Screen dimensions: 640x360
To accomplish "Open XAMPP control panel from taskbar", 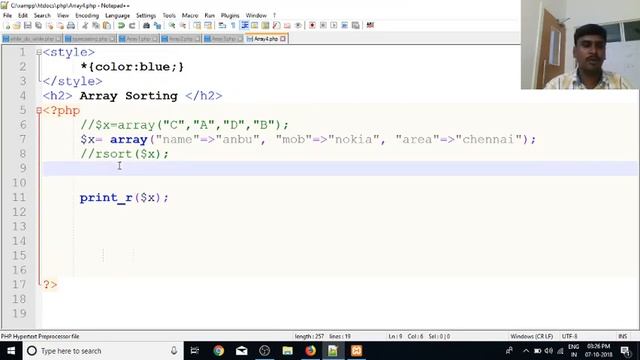I will point(356,351).
